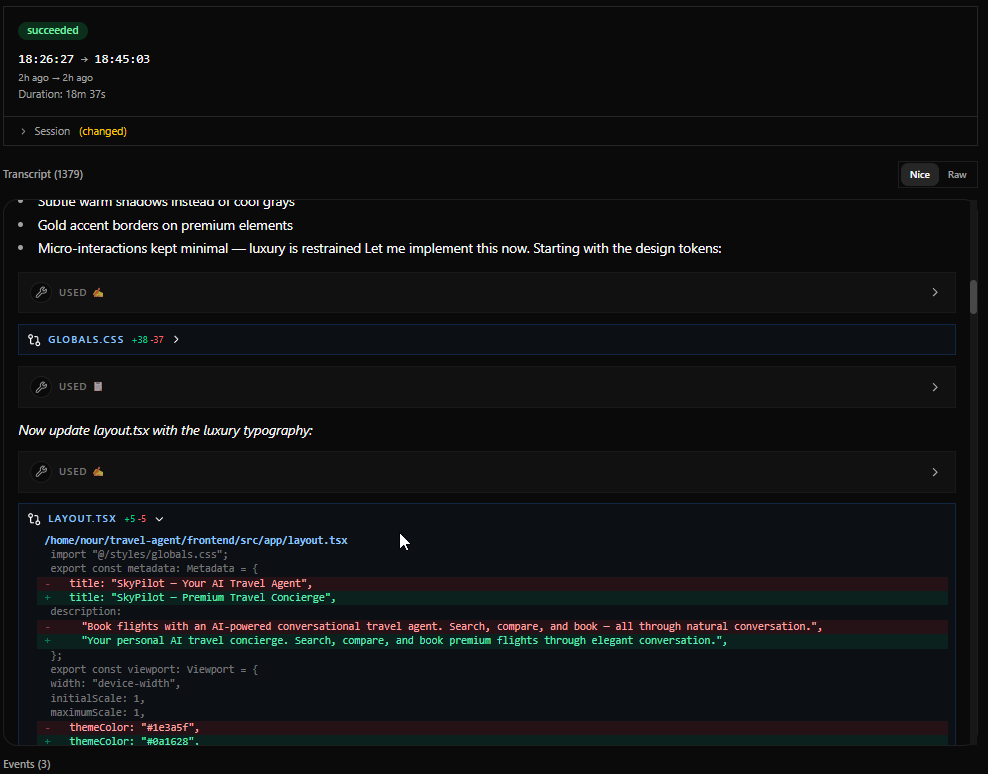This screenshot has width=988, height=774.
Task: Click the 2h ago → 2h ago text
Action: (55, 78)
